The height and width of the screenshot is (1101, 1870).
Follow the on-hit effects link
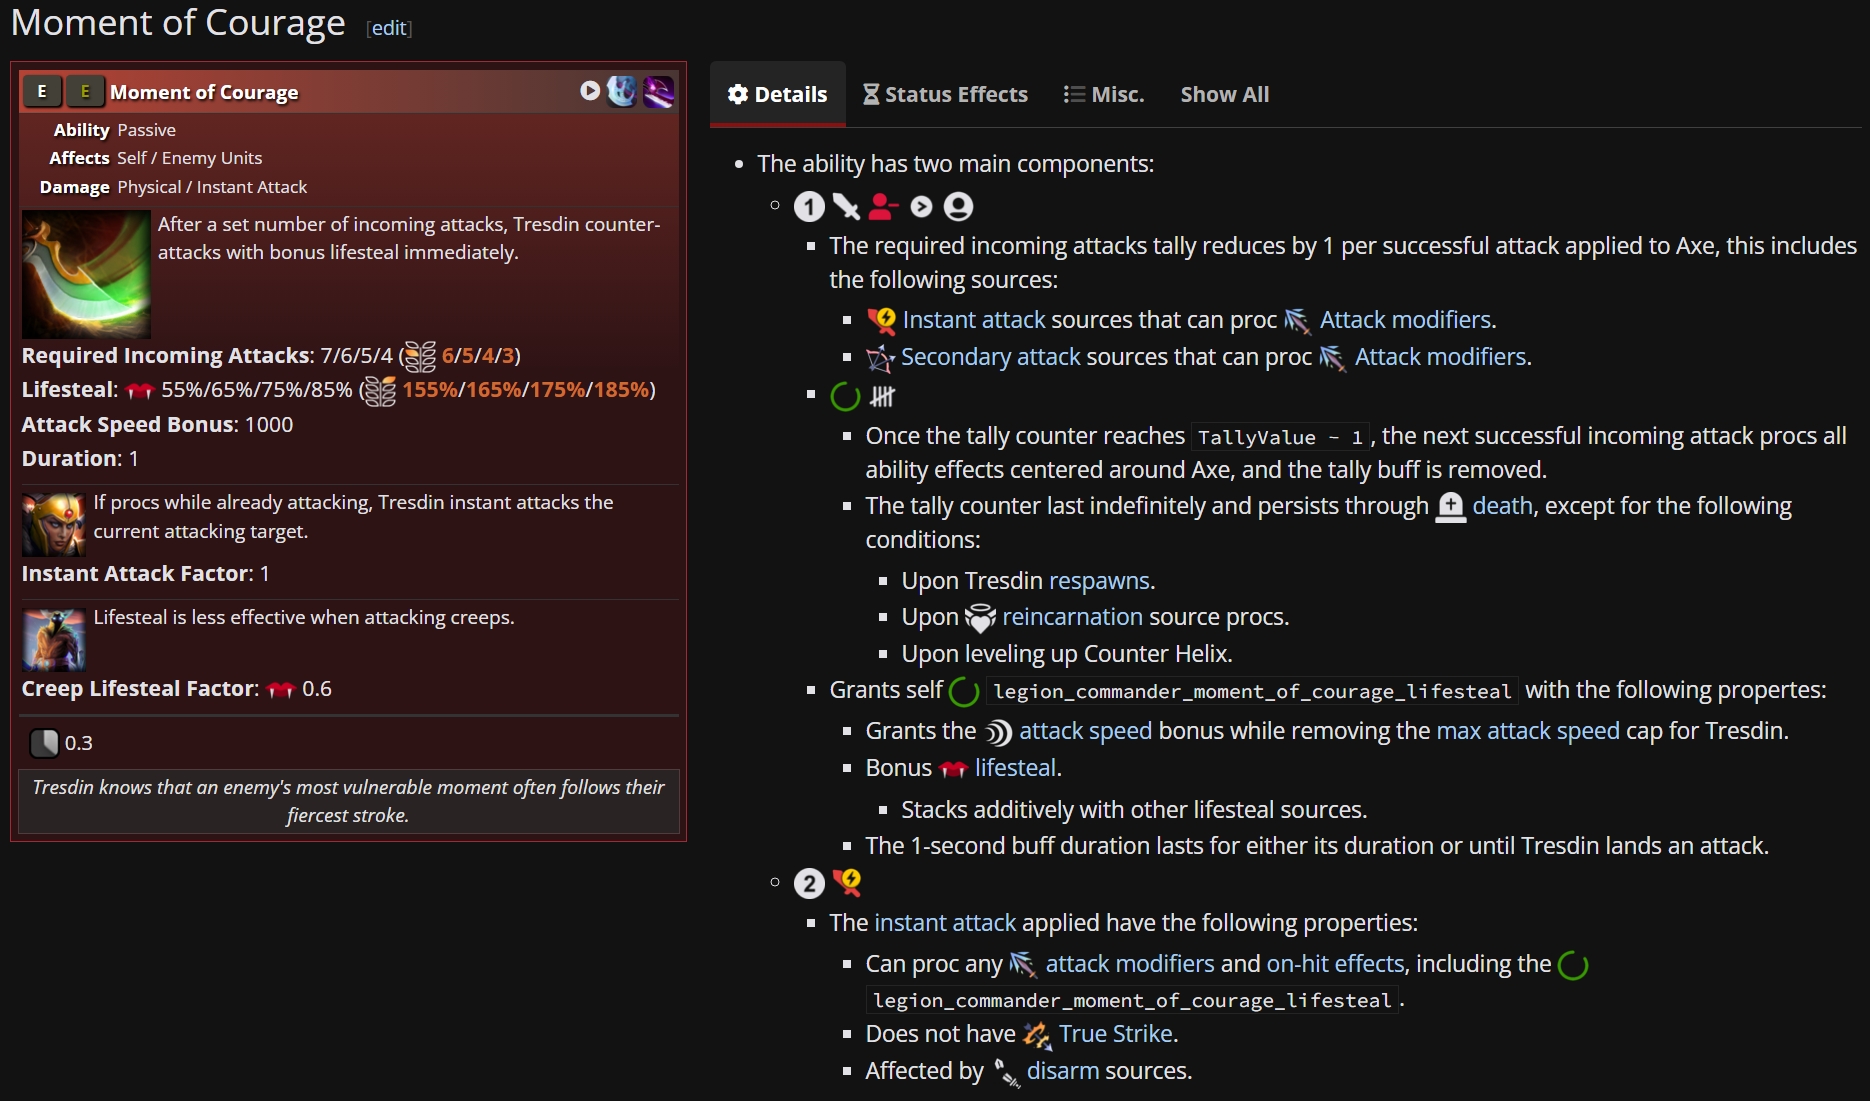pyautogui.click(x=1335, y=964)
